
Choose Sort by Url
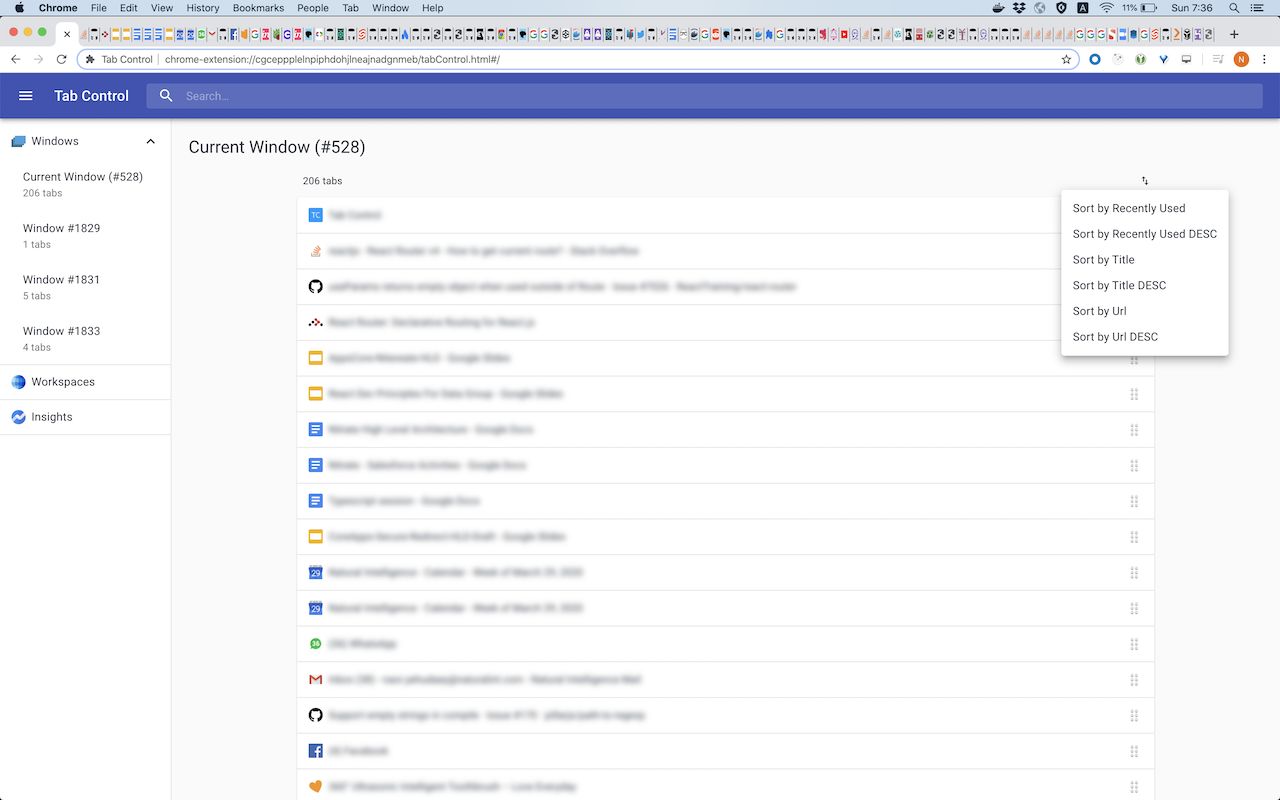[x=1145, y=311]
